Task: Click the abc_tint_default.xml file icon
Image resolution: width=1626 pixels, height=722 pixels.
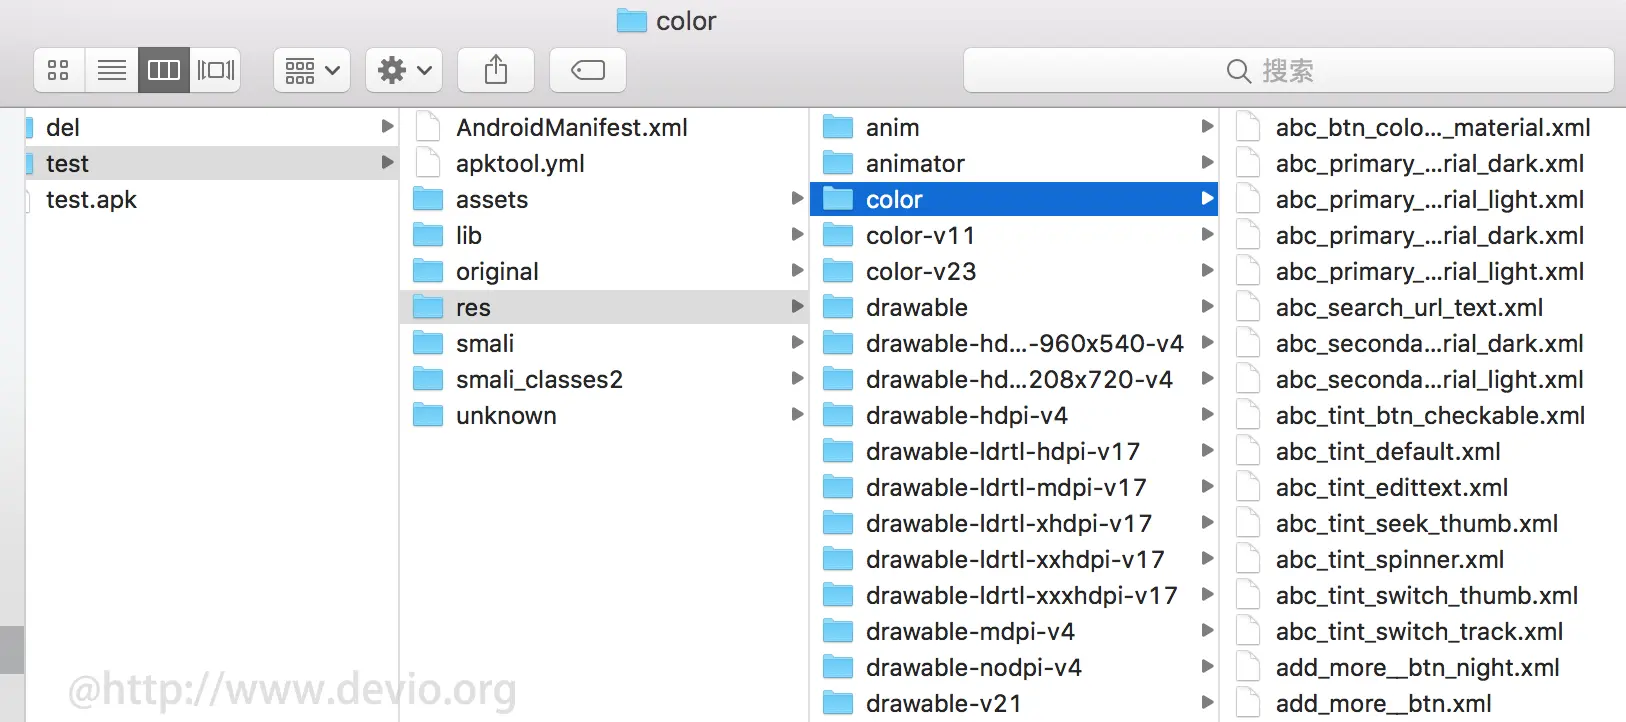Action: (x=1247, y=451)
